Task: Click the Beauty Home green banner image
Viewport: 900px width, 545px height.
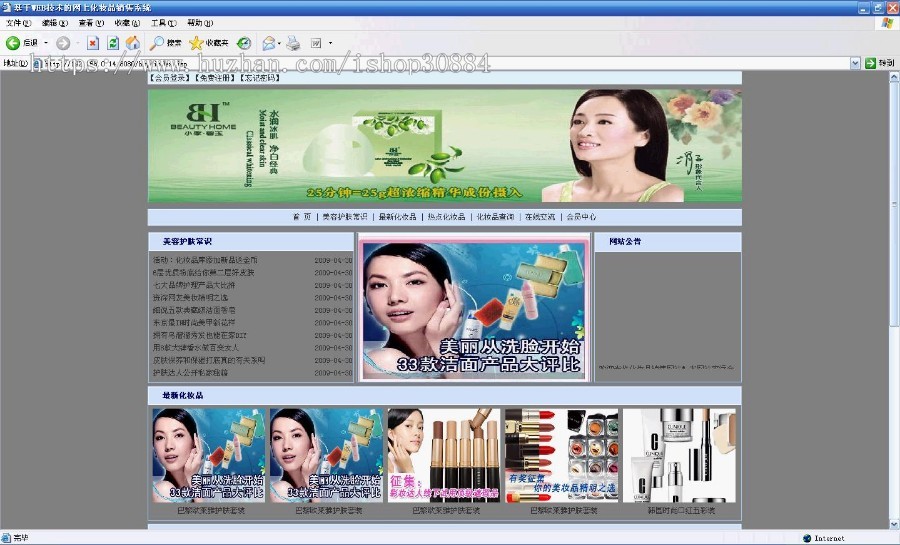Action: (445, 145)
